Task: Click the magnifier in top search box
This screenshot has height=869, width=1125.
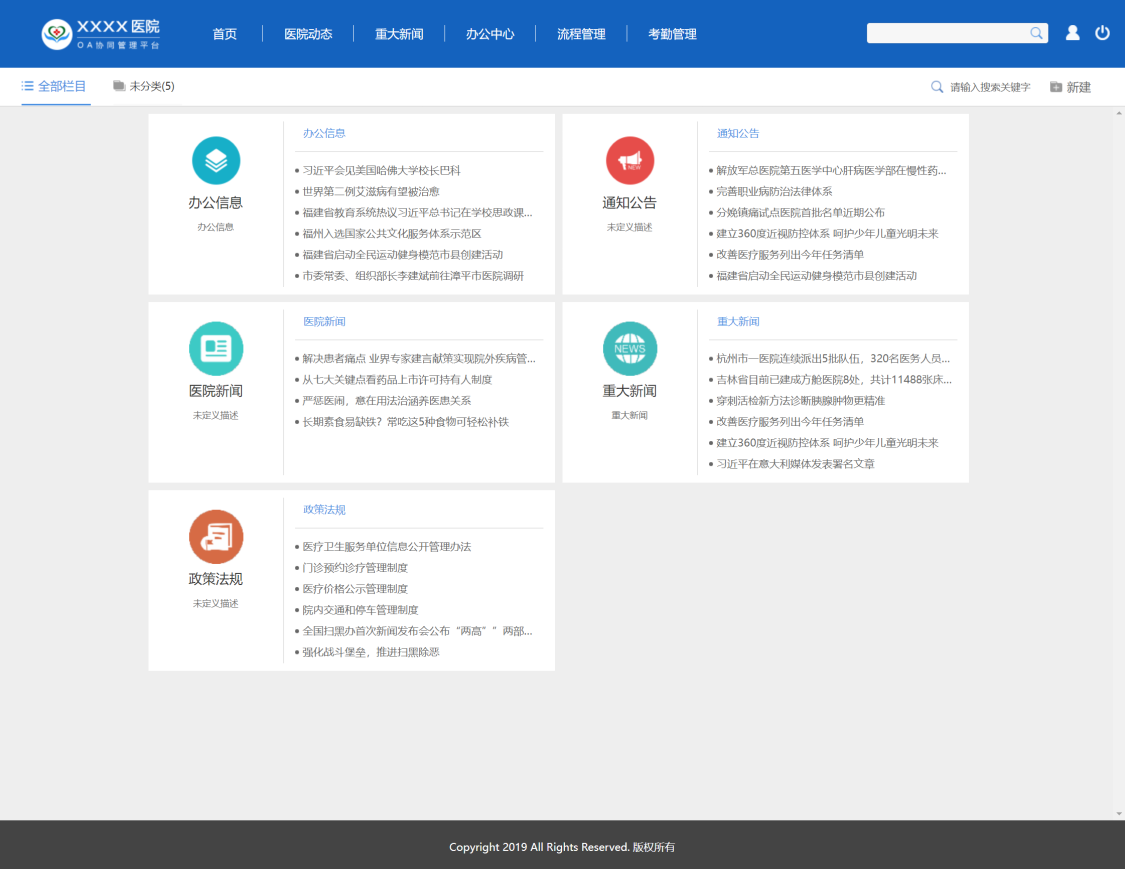Action: [1036, 33]
